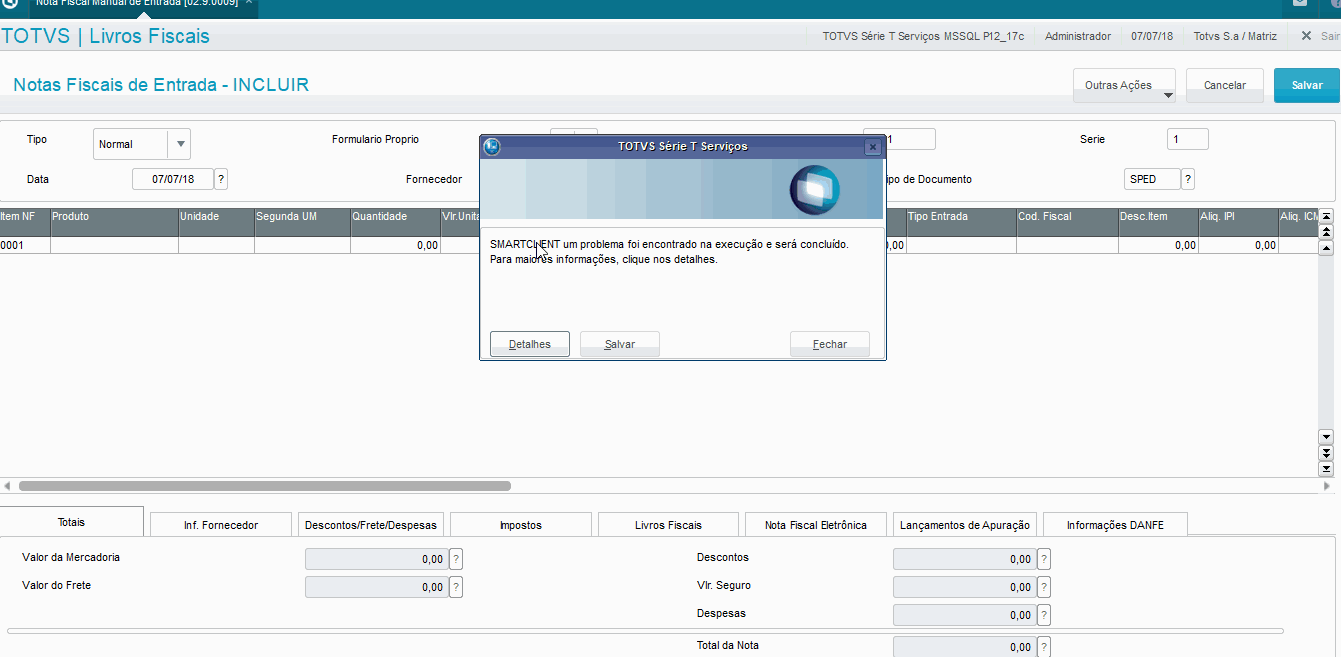Open the Lançamentos de Apuração tab
Viewport: 1341px width, 657px height.
[x=965, y=525]
